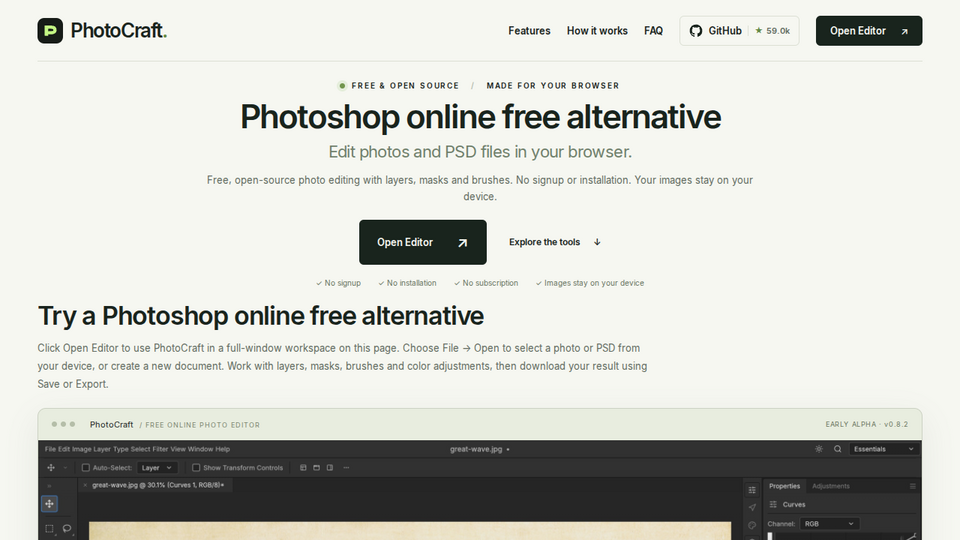Open the File menu in editor
Image resolution: width=960 pixels, height=540 pixels.
point(50,449)
